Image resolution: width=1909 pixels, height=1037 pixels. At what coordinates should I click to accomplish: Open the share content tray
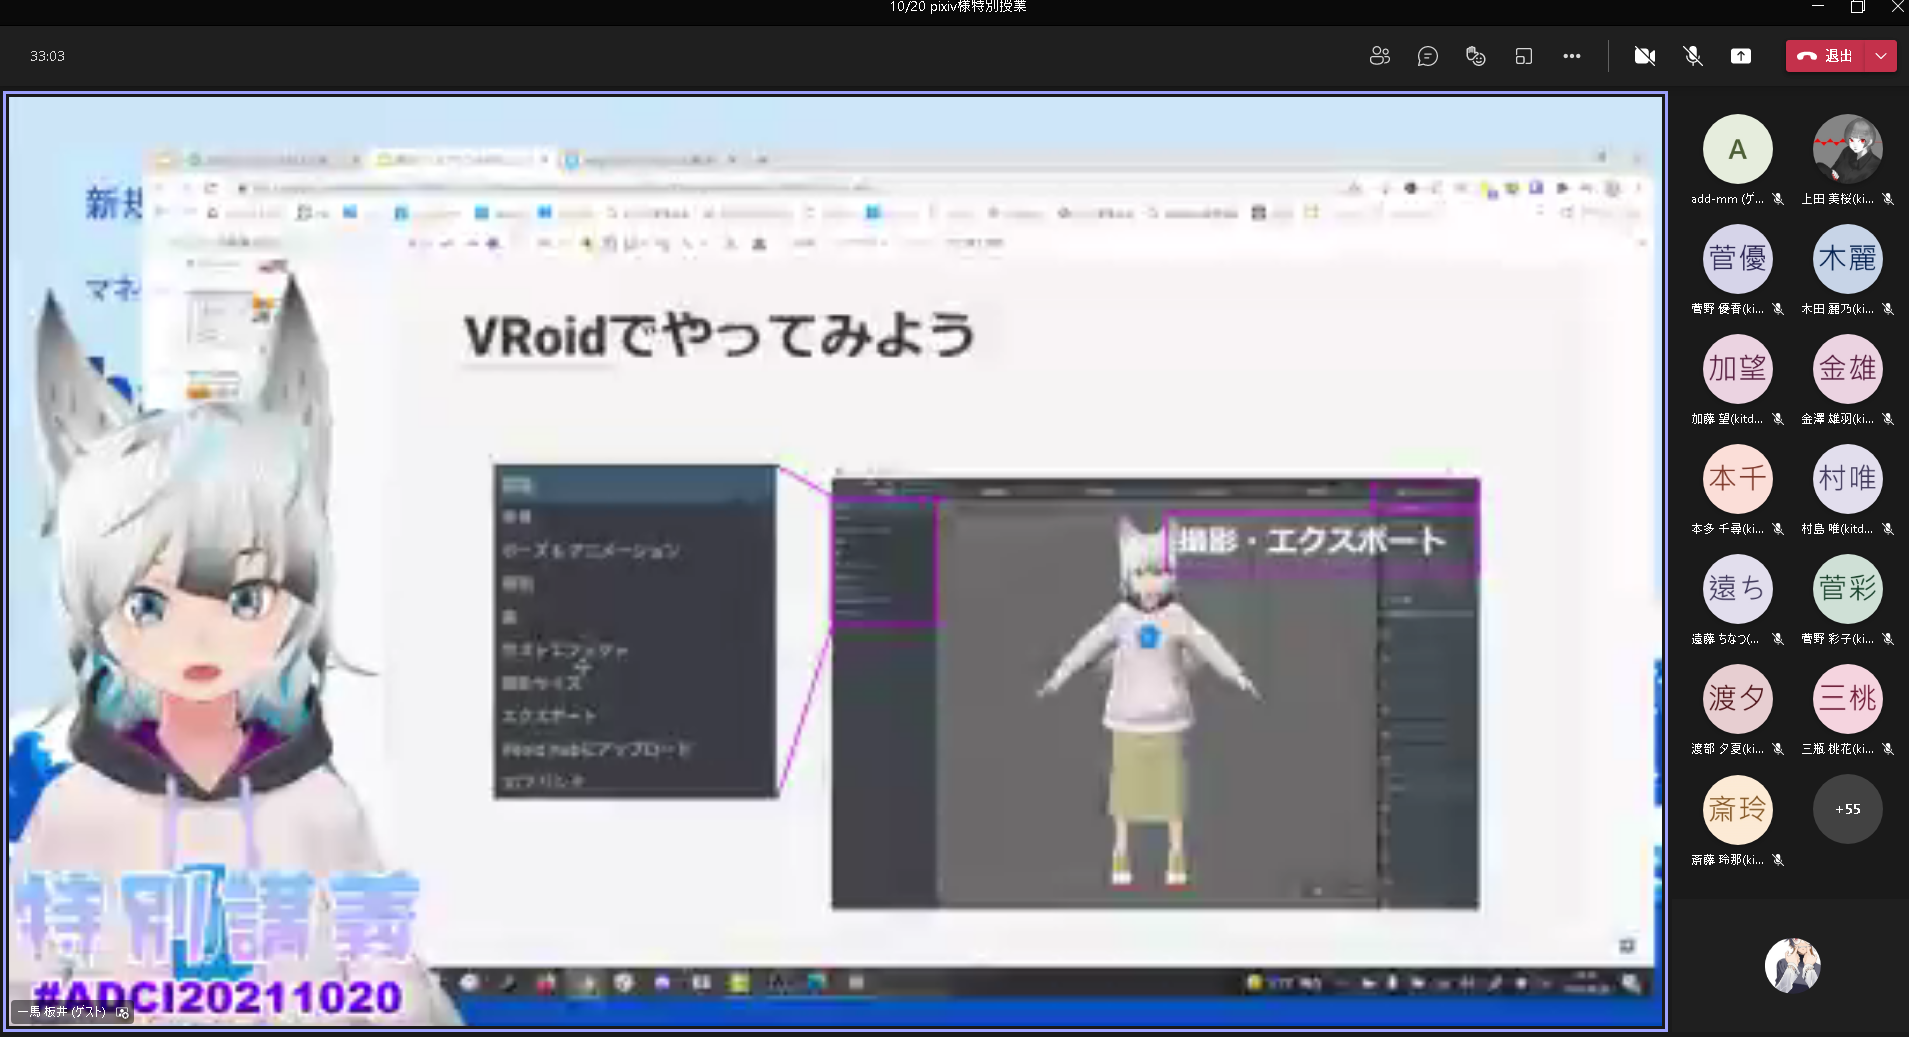coord(1740,56)
